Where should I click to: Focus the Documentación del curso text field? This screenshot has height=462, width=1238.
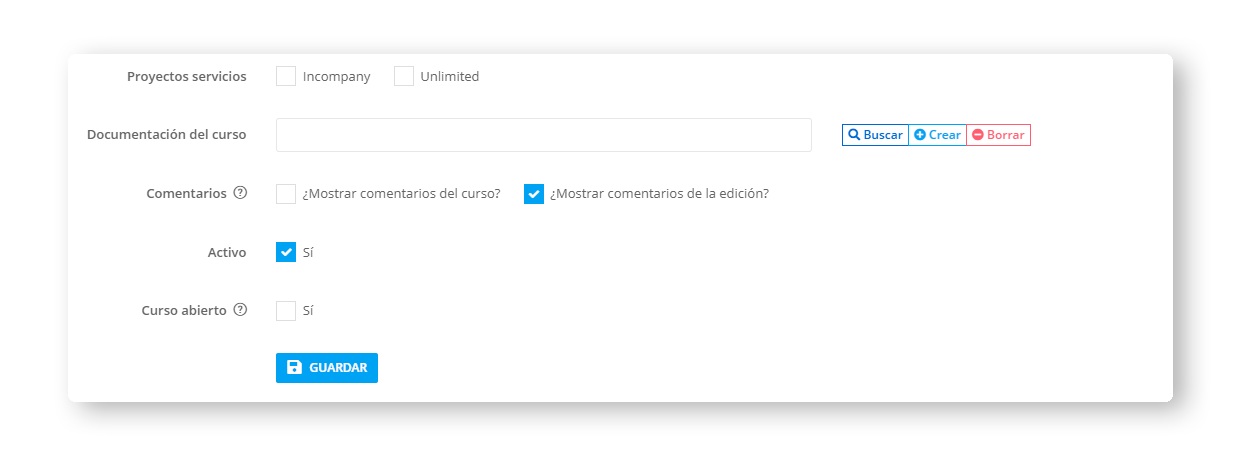(544, 135)
